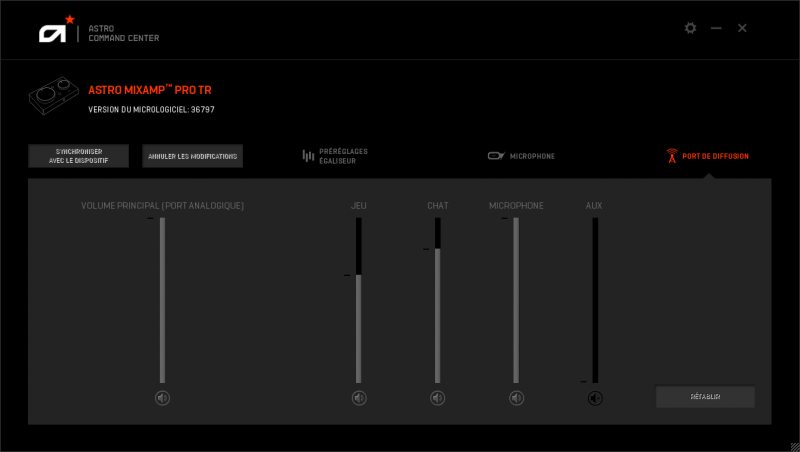The image size is (800, 452).
Task: Mute the Microphone channel speaker icon
Action: (x=516, y=398)
